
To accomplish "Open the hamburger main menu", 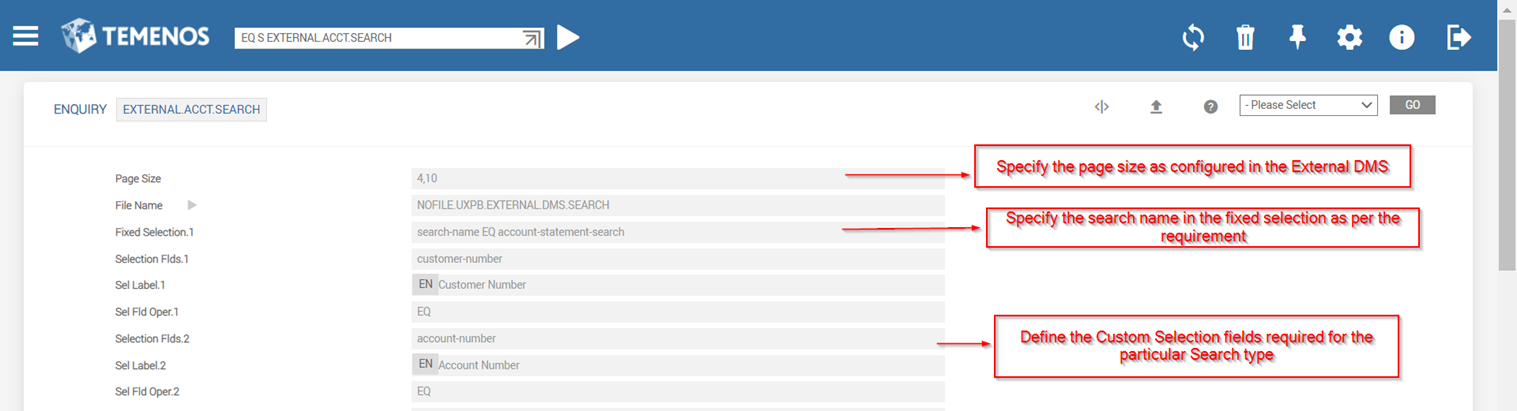I will click(25, 37).
